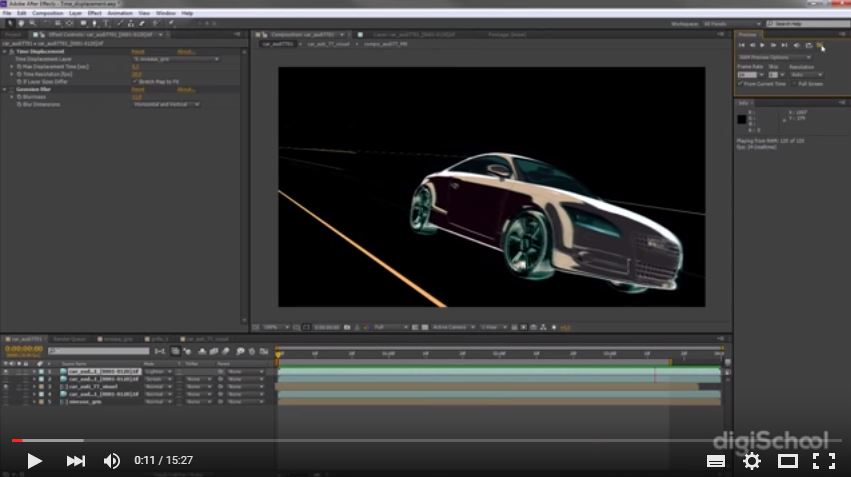This screenshot has width=851, height=477.
Task: Click Next Frame in Preview panel
Action: pyautogui.click(x=773, y=46)
